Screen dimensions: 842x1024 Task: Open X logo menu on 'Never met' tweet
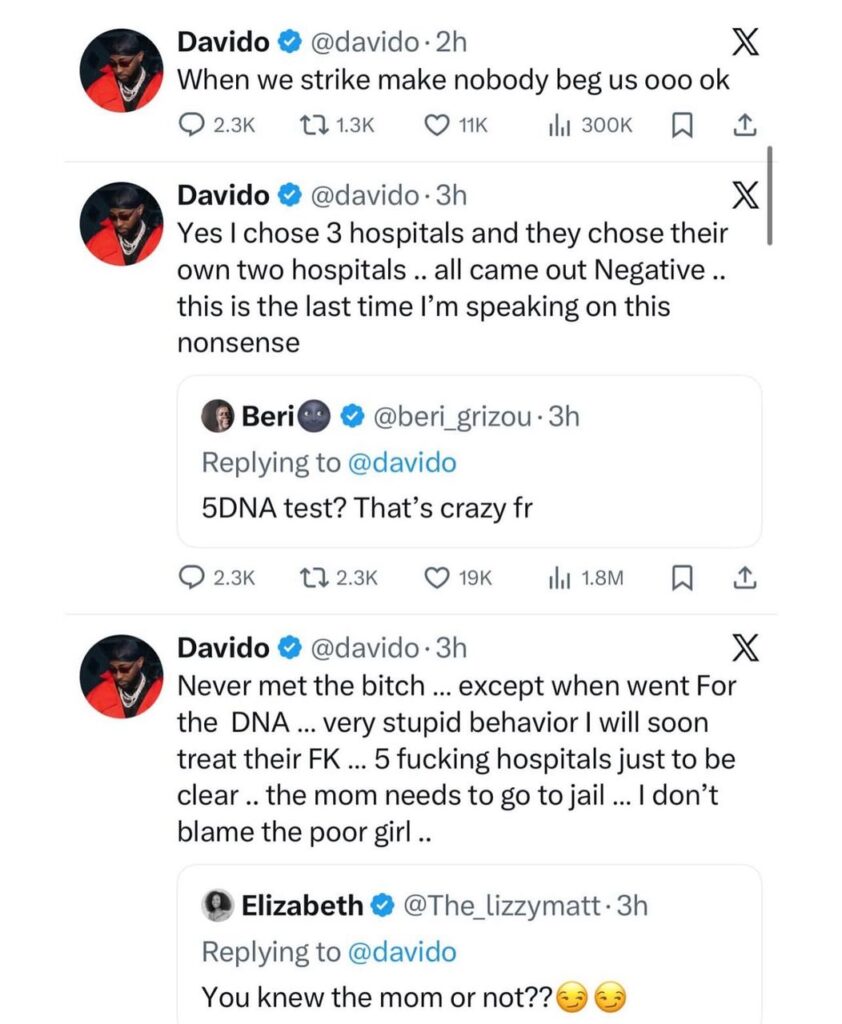[745, 649]
